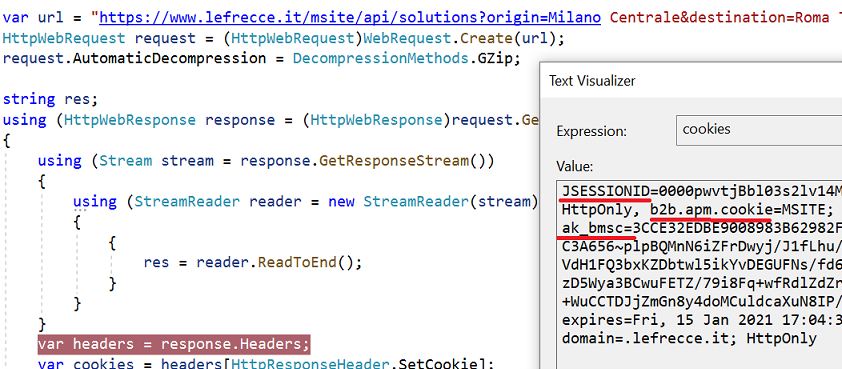Click 'domain=.lefrecce.it; HttpOnly' line
Viewport: 842px width, 369px height.
click(689, 339)
